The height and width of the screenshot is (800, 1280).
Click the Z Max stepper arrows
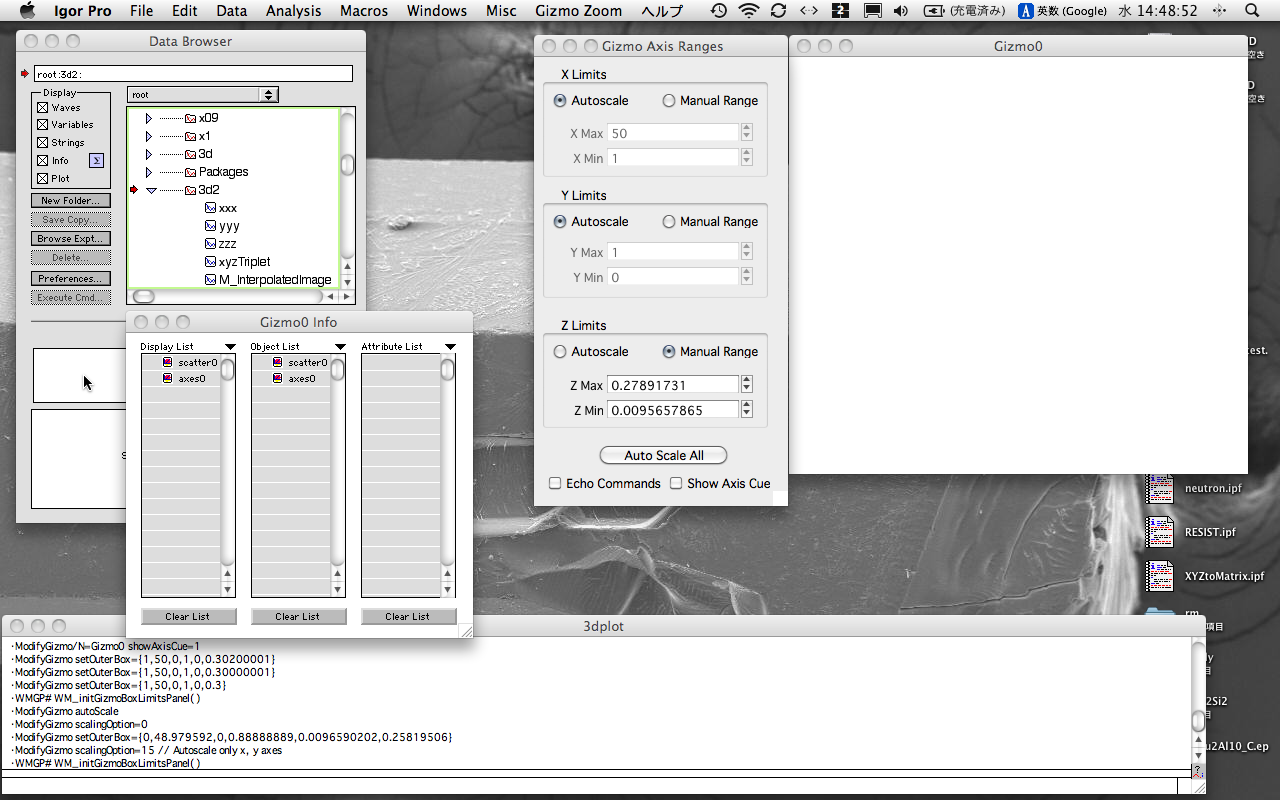[x=746, y=385]
